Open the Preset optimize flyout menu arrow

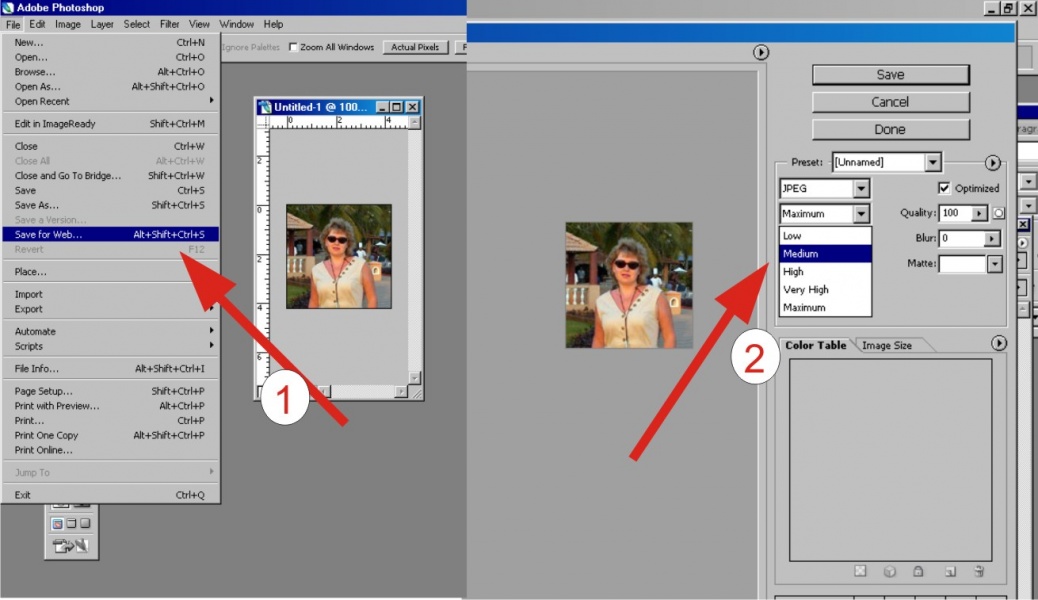pos(992,162)
